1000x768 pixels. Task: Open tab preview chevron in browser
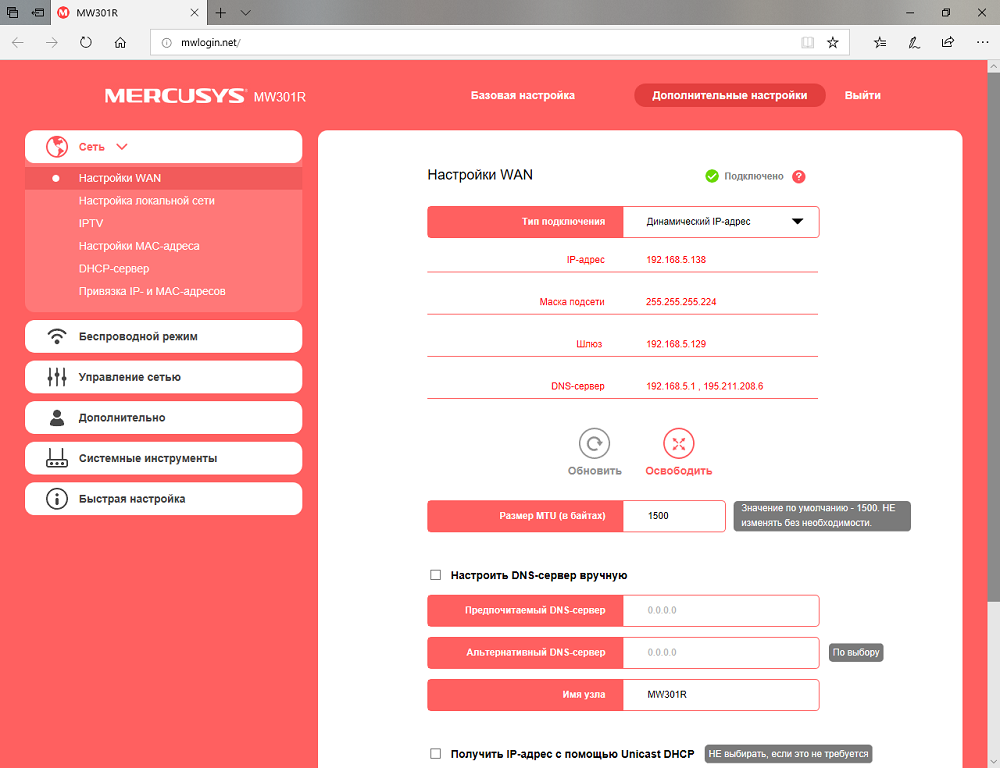point(246,13)
